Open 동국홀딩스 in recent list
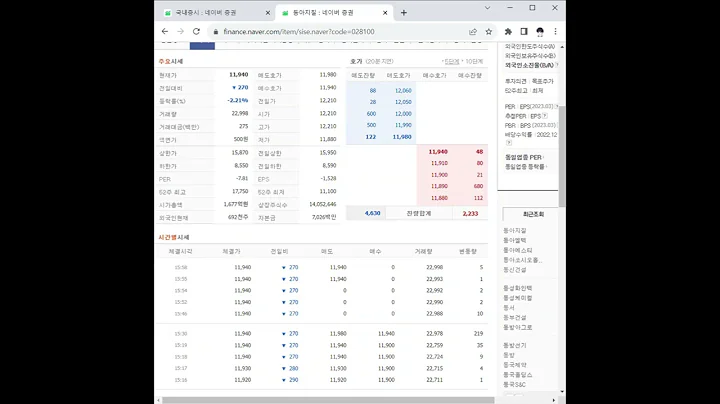The height and width of the screenshot is (404, 720). point(518,375)
